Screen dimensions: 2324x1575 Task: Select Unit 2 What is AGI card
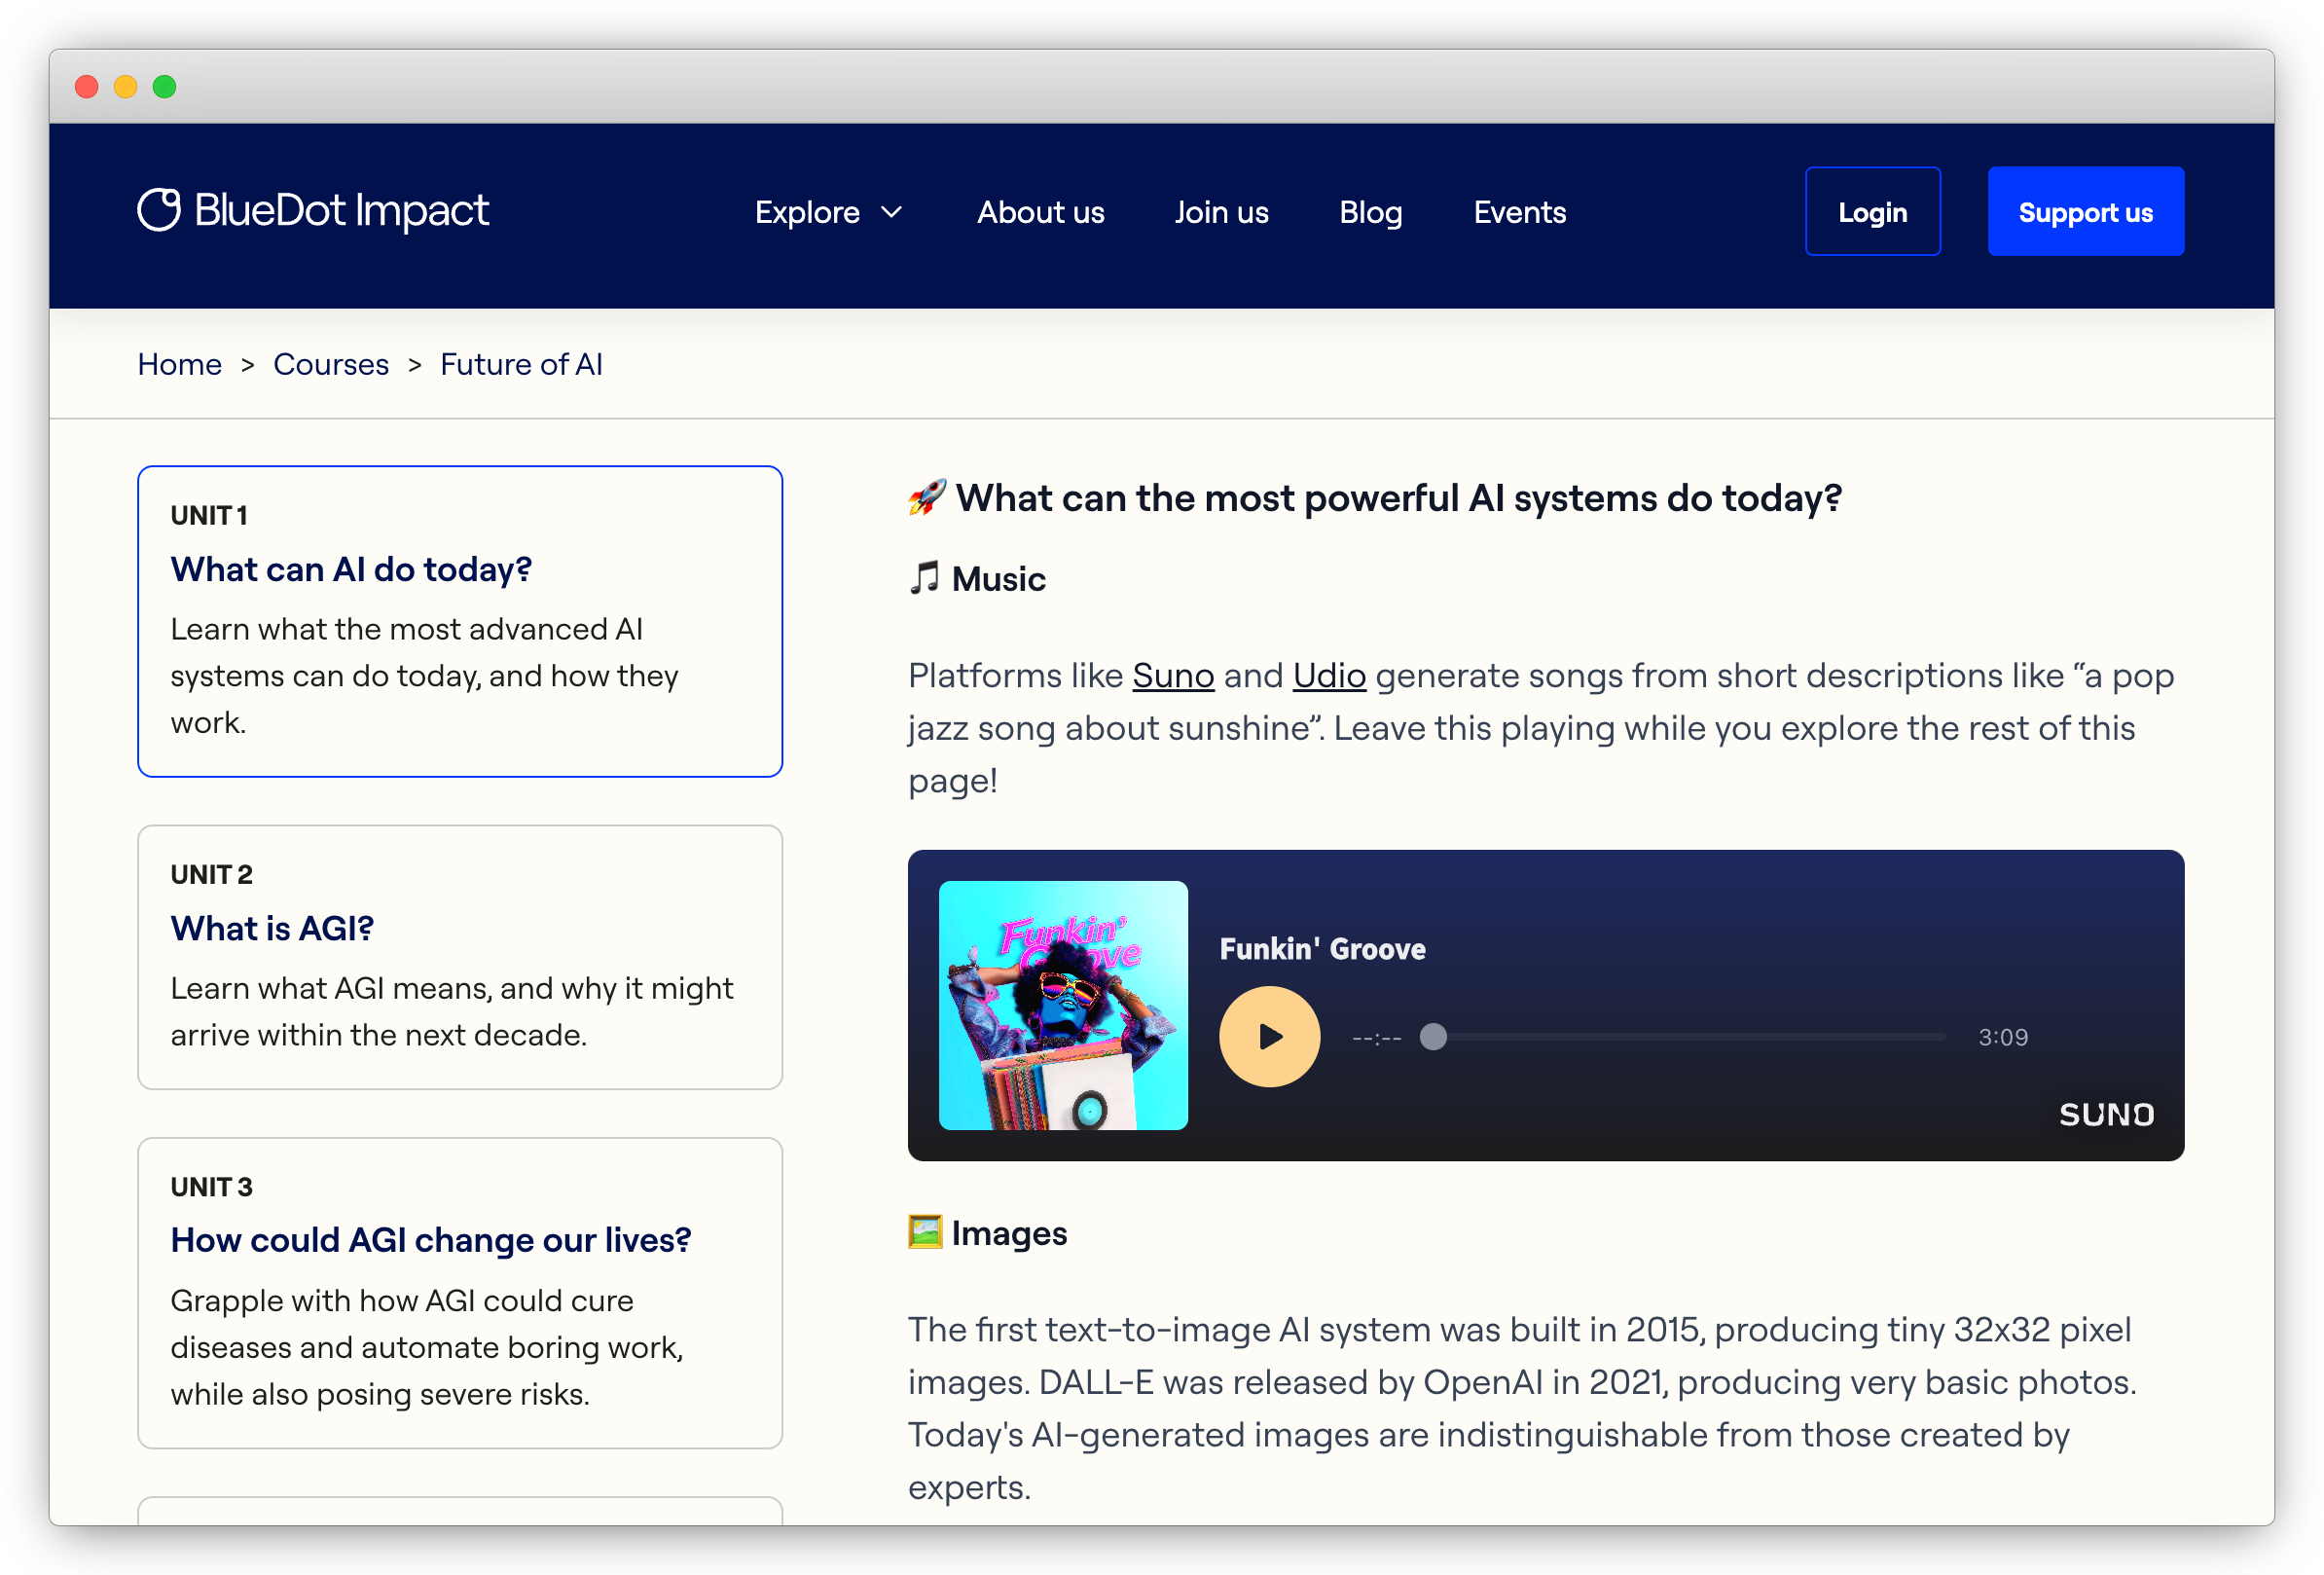click(460, 956)
